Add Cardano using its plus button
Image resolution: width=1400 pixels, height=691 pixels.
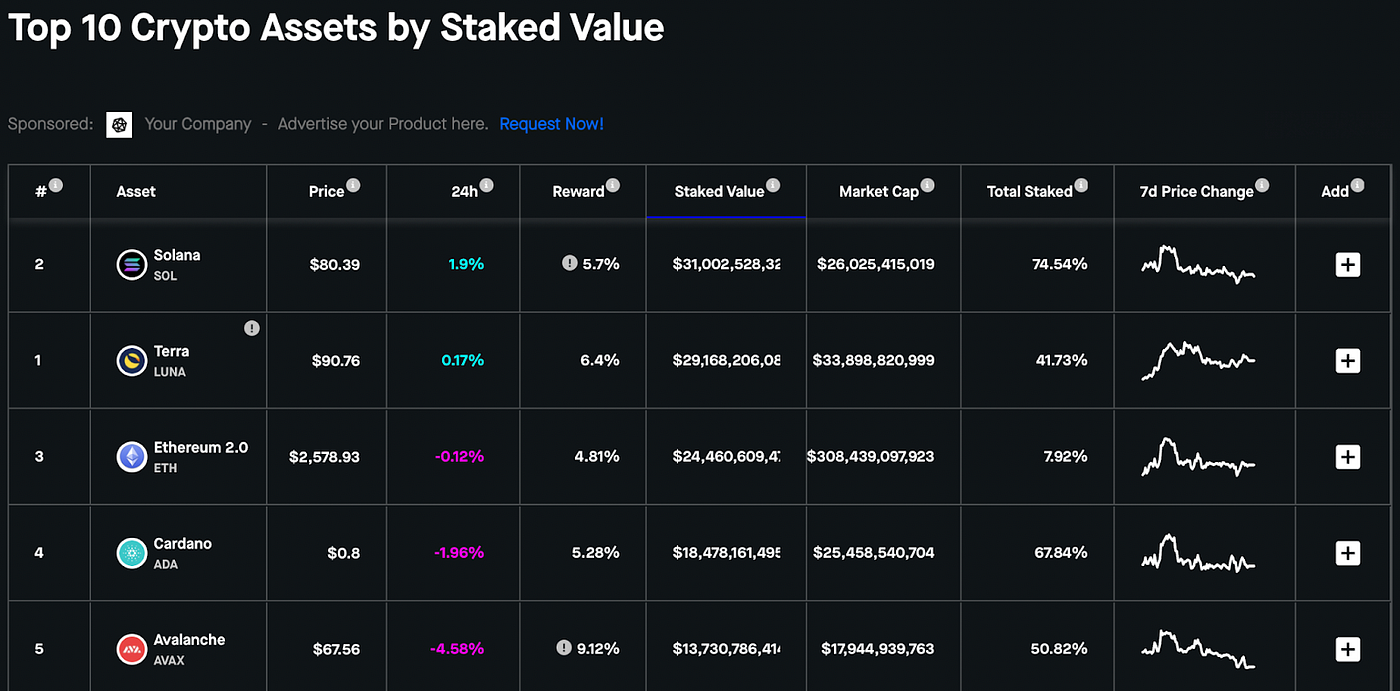tap(1348, 553)
